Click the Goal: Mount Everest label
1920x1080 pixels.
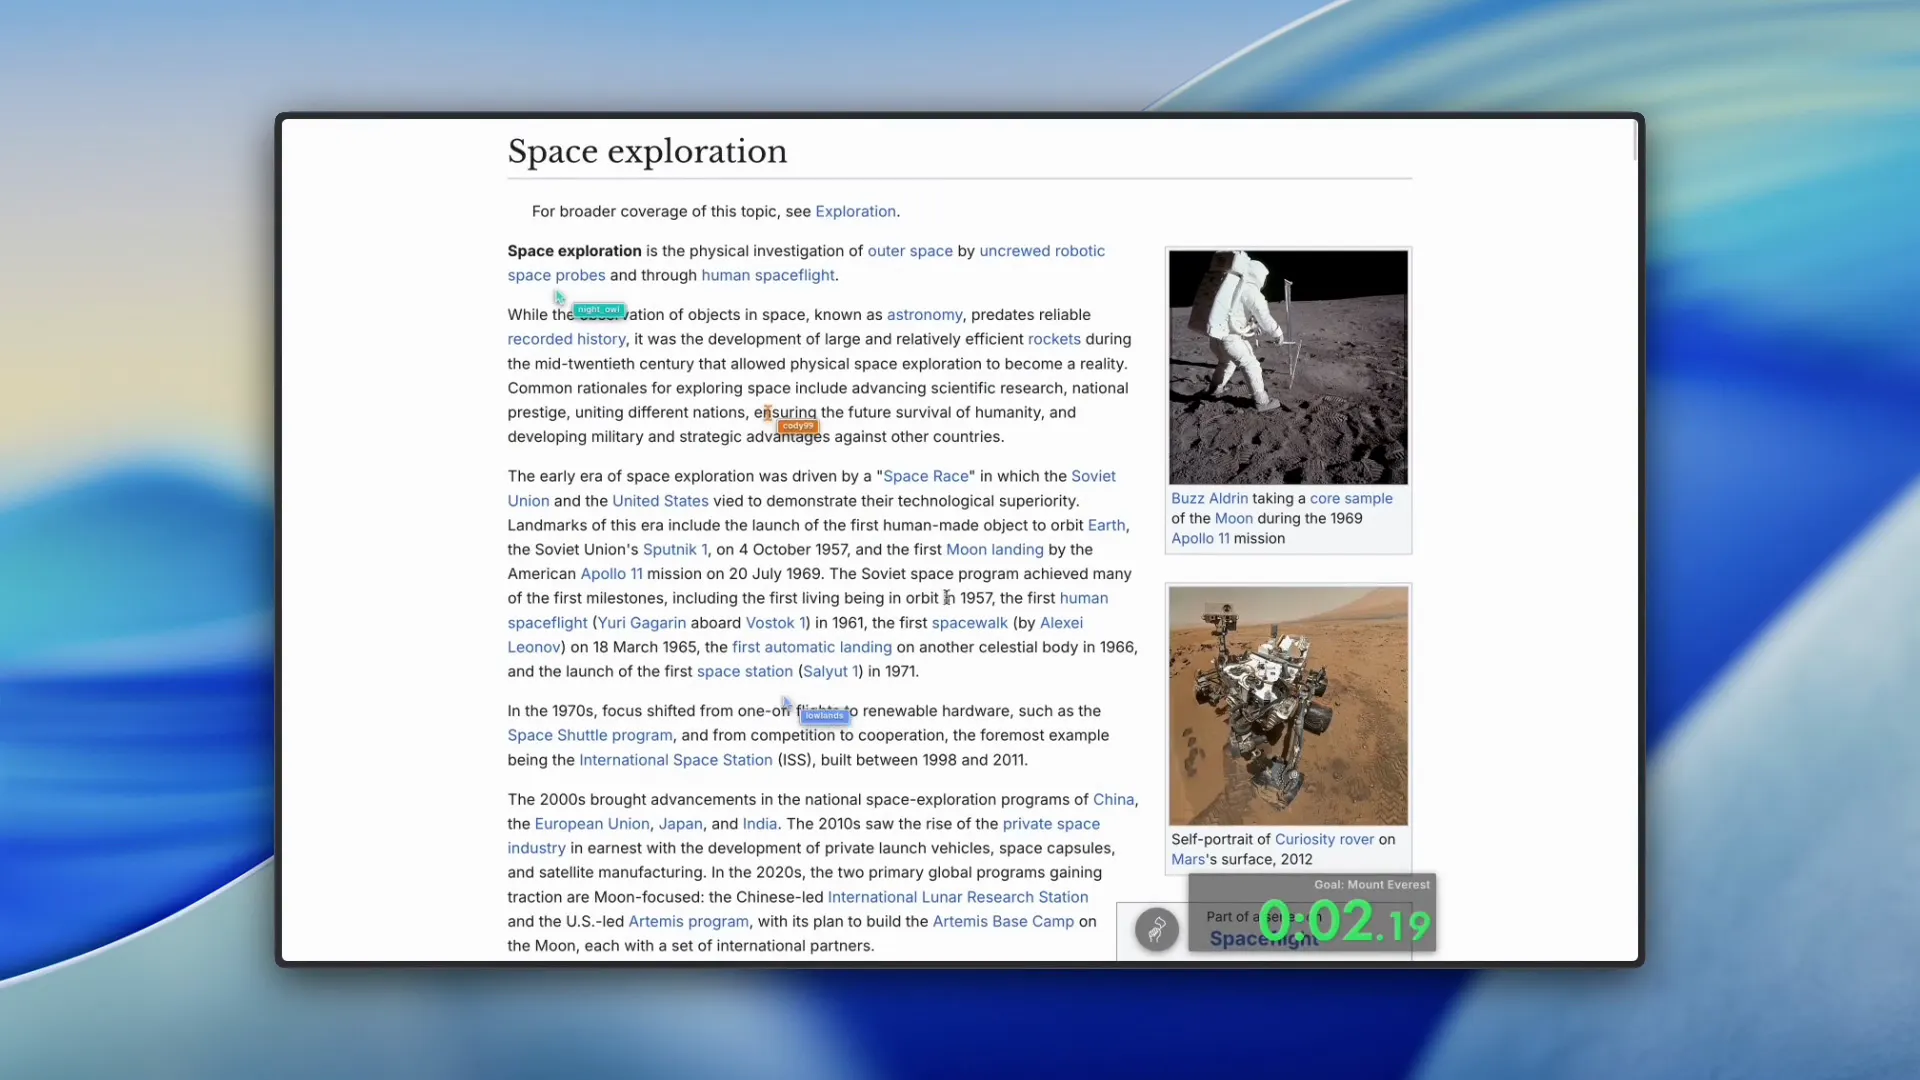tap(1372, 885)
